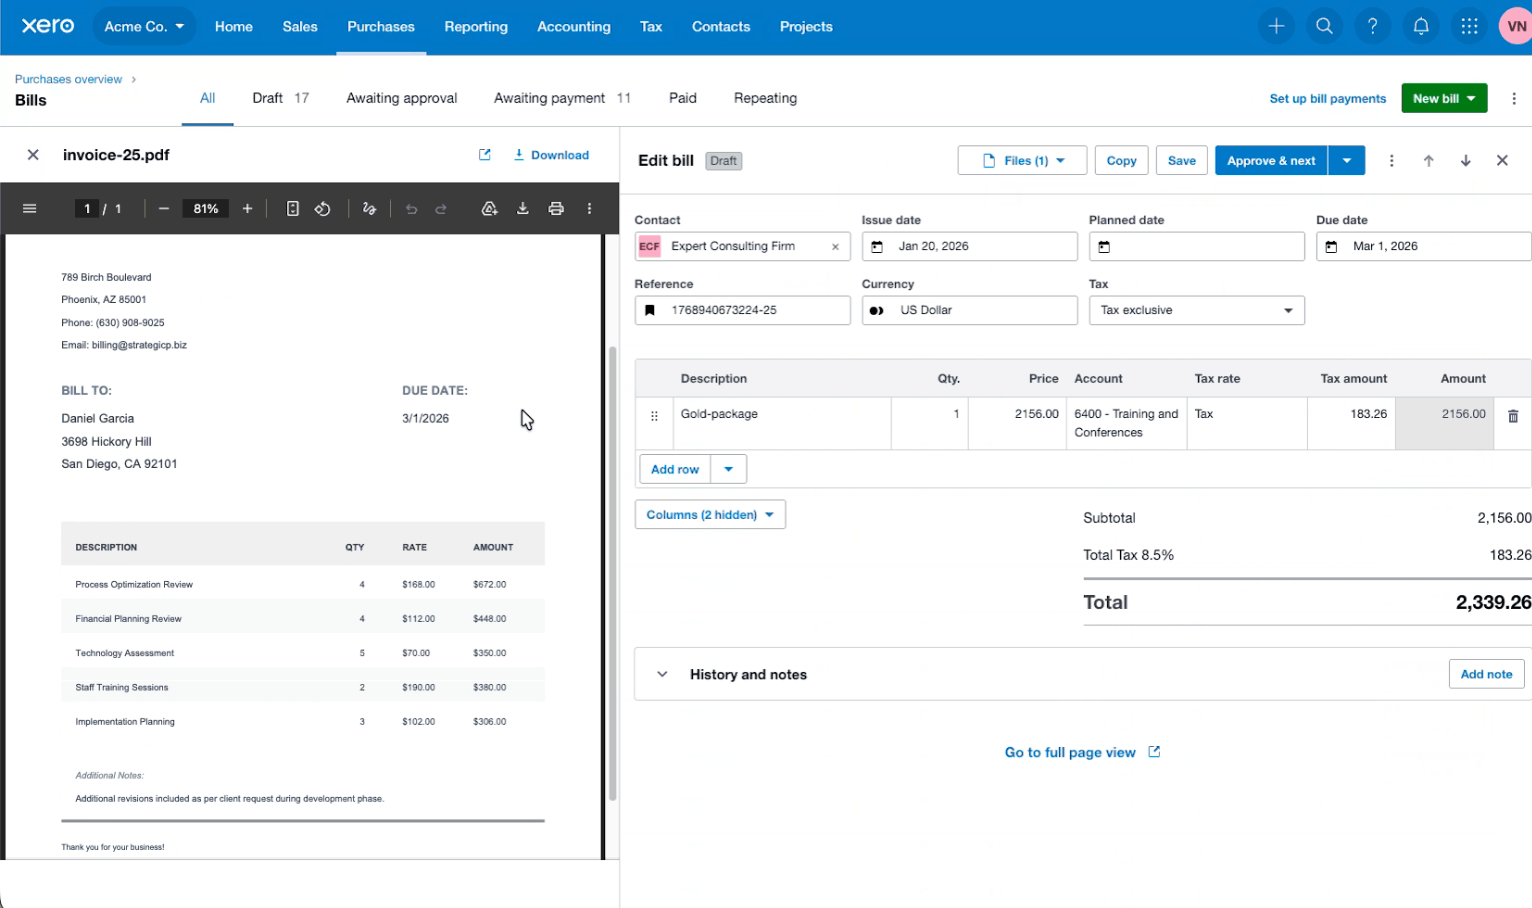Select the Draw annotation tool in PDF viewer
This screenshot has height=908, width=1532.
point(369,208)
